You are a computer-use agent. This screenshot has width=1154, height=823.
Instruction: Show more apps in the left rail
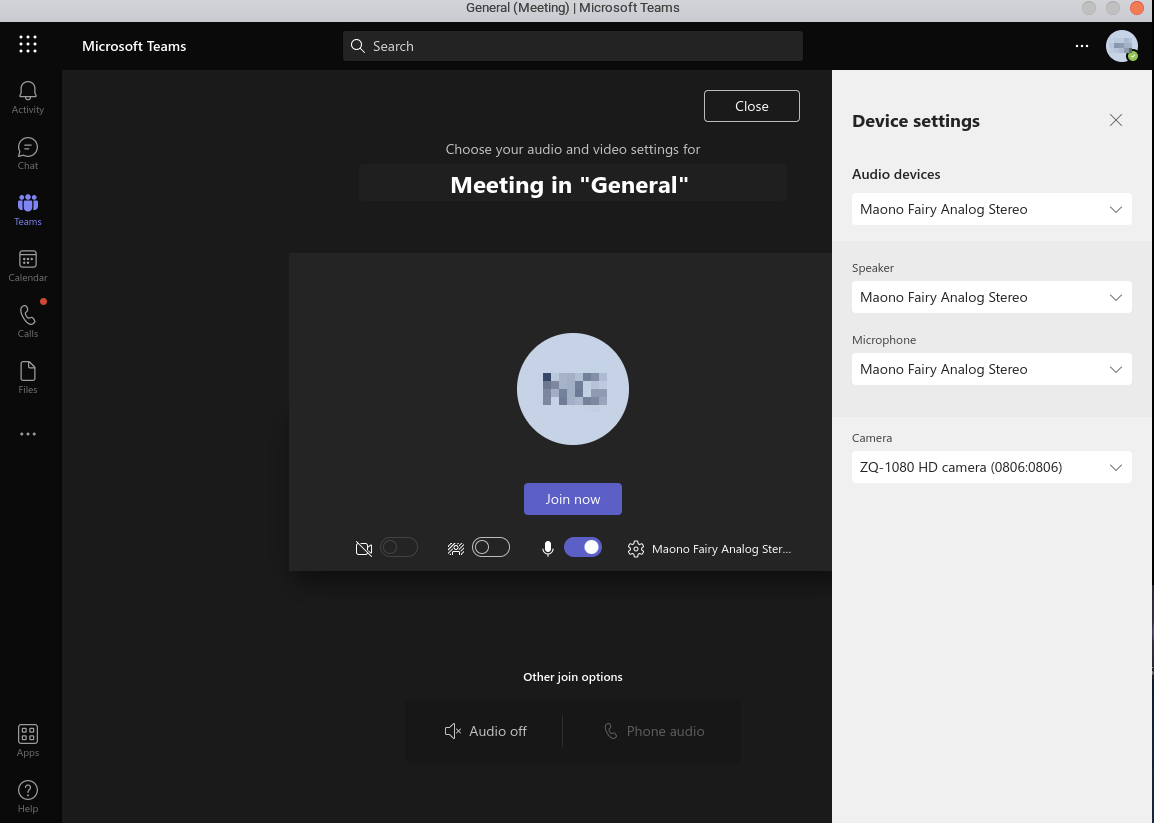point(28,434)
